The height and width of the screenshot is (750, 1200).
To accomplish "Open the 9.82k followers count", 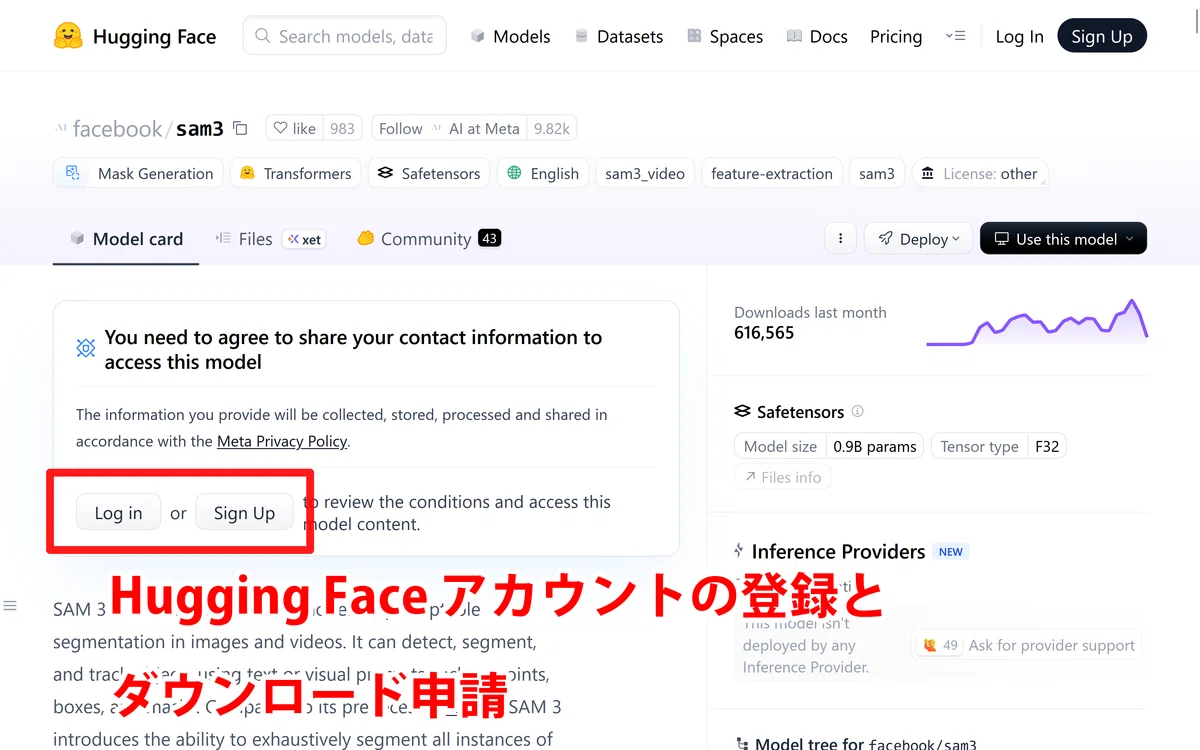I will [552, 128].
